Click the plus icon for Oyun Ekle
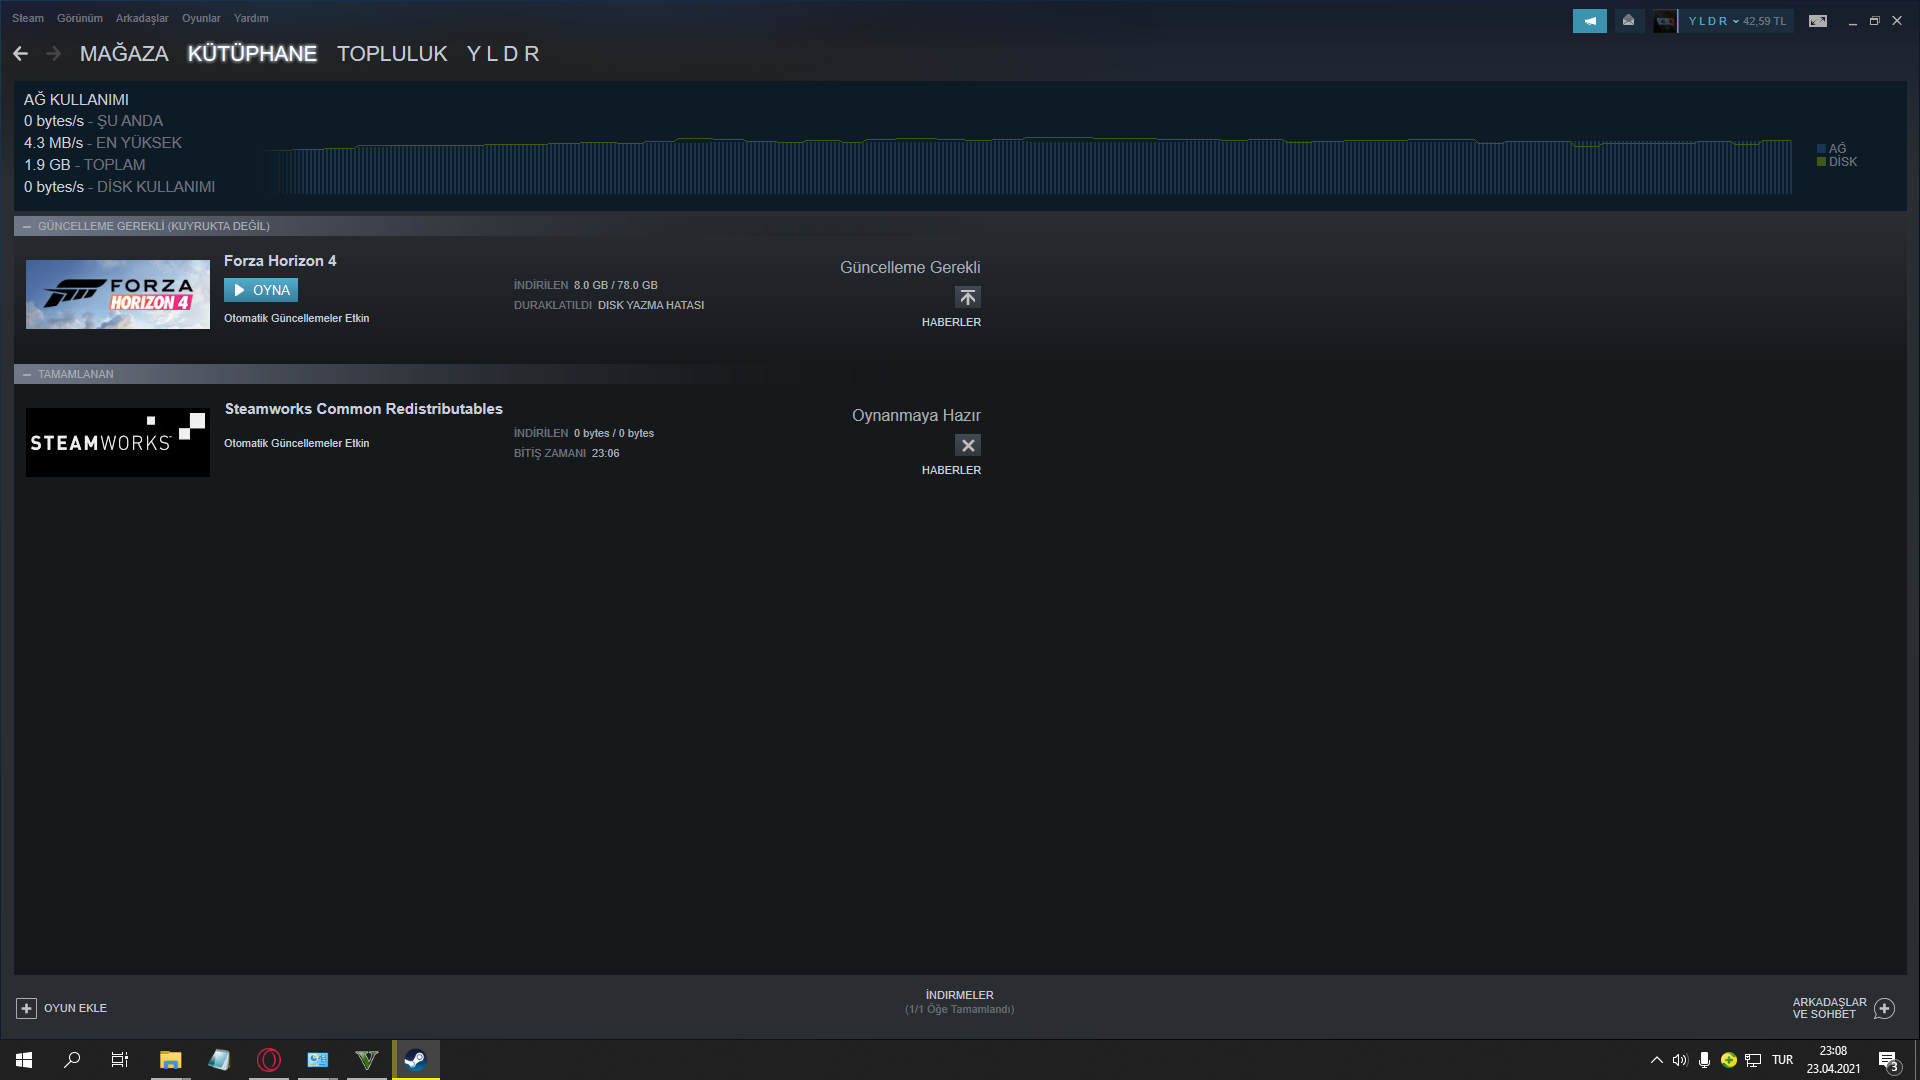The image size is (1920, 1080). tap(27, 1008)
